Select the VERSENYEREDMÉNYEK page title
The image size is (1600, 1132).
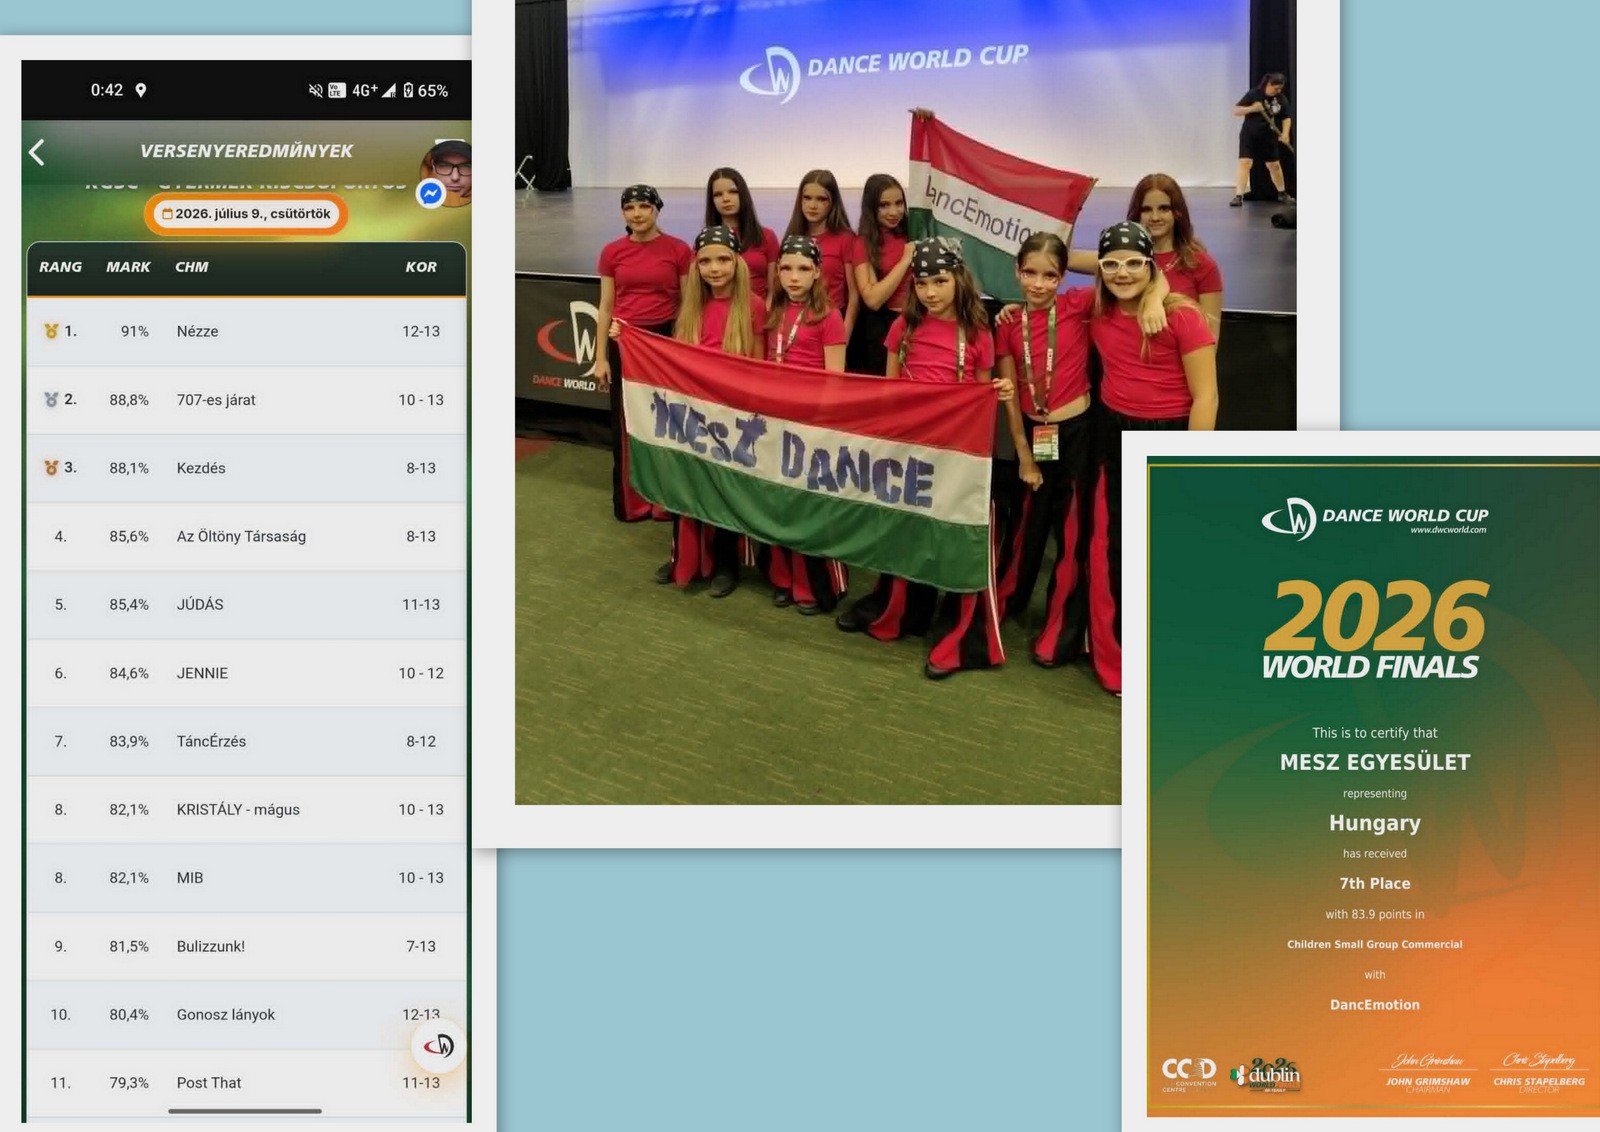247,151
